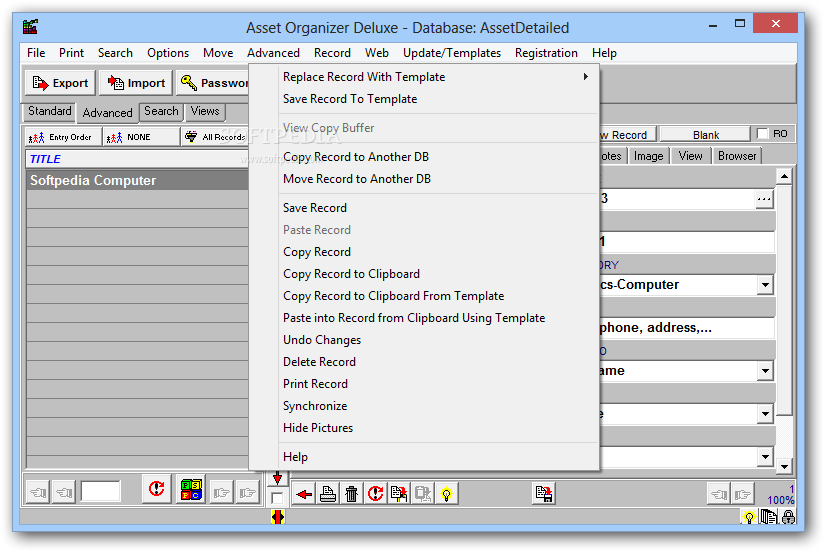
Task: Click the colored FSFC blocks icon
Action: tap(191, 489)
